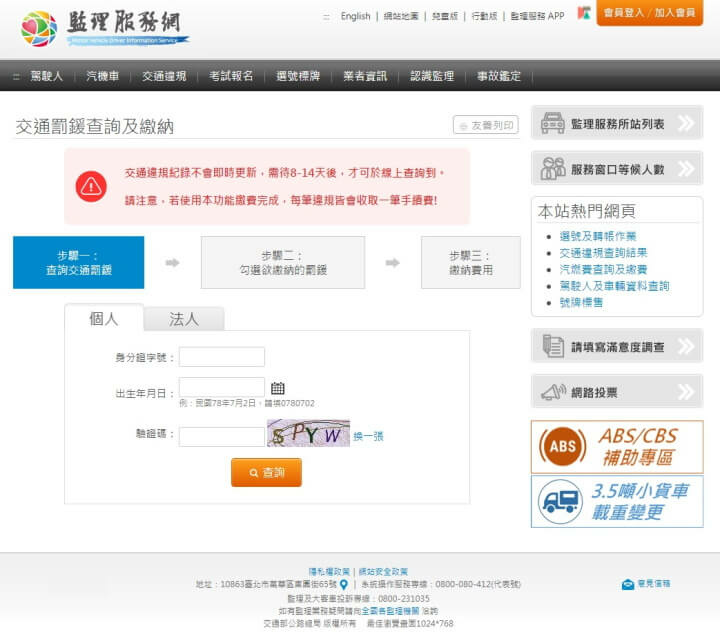
Task: Click the truck icon on 3.5噸小貨車 banner
Action: 560,502
